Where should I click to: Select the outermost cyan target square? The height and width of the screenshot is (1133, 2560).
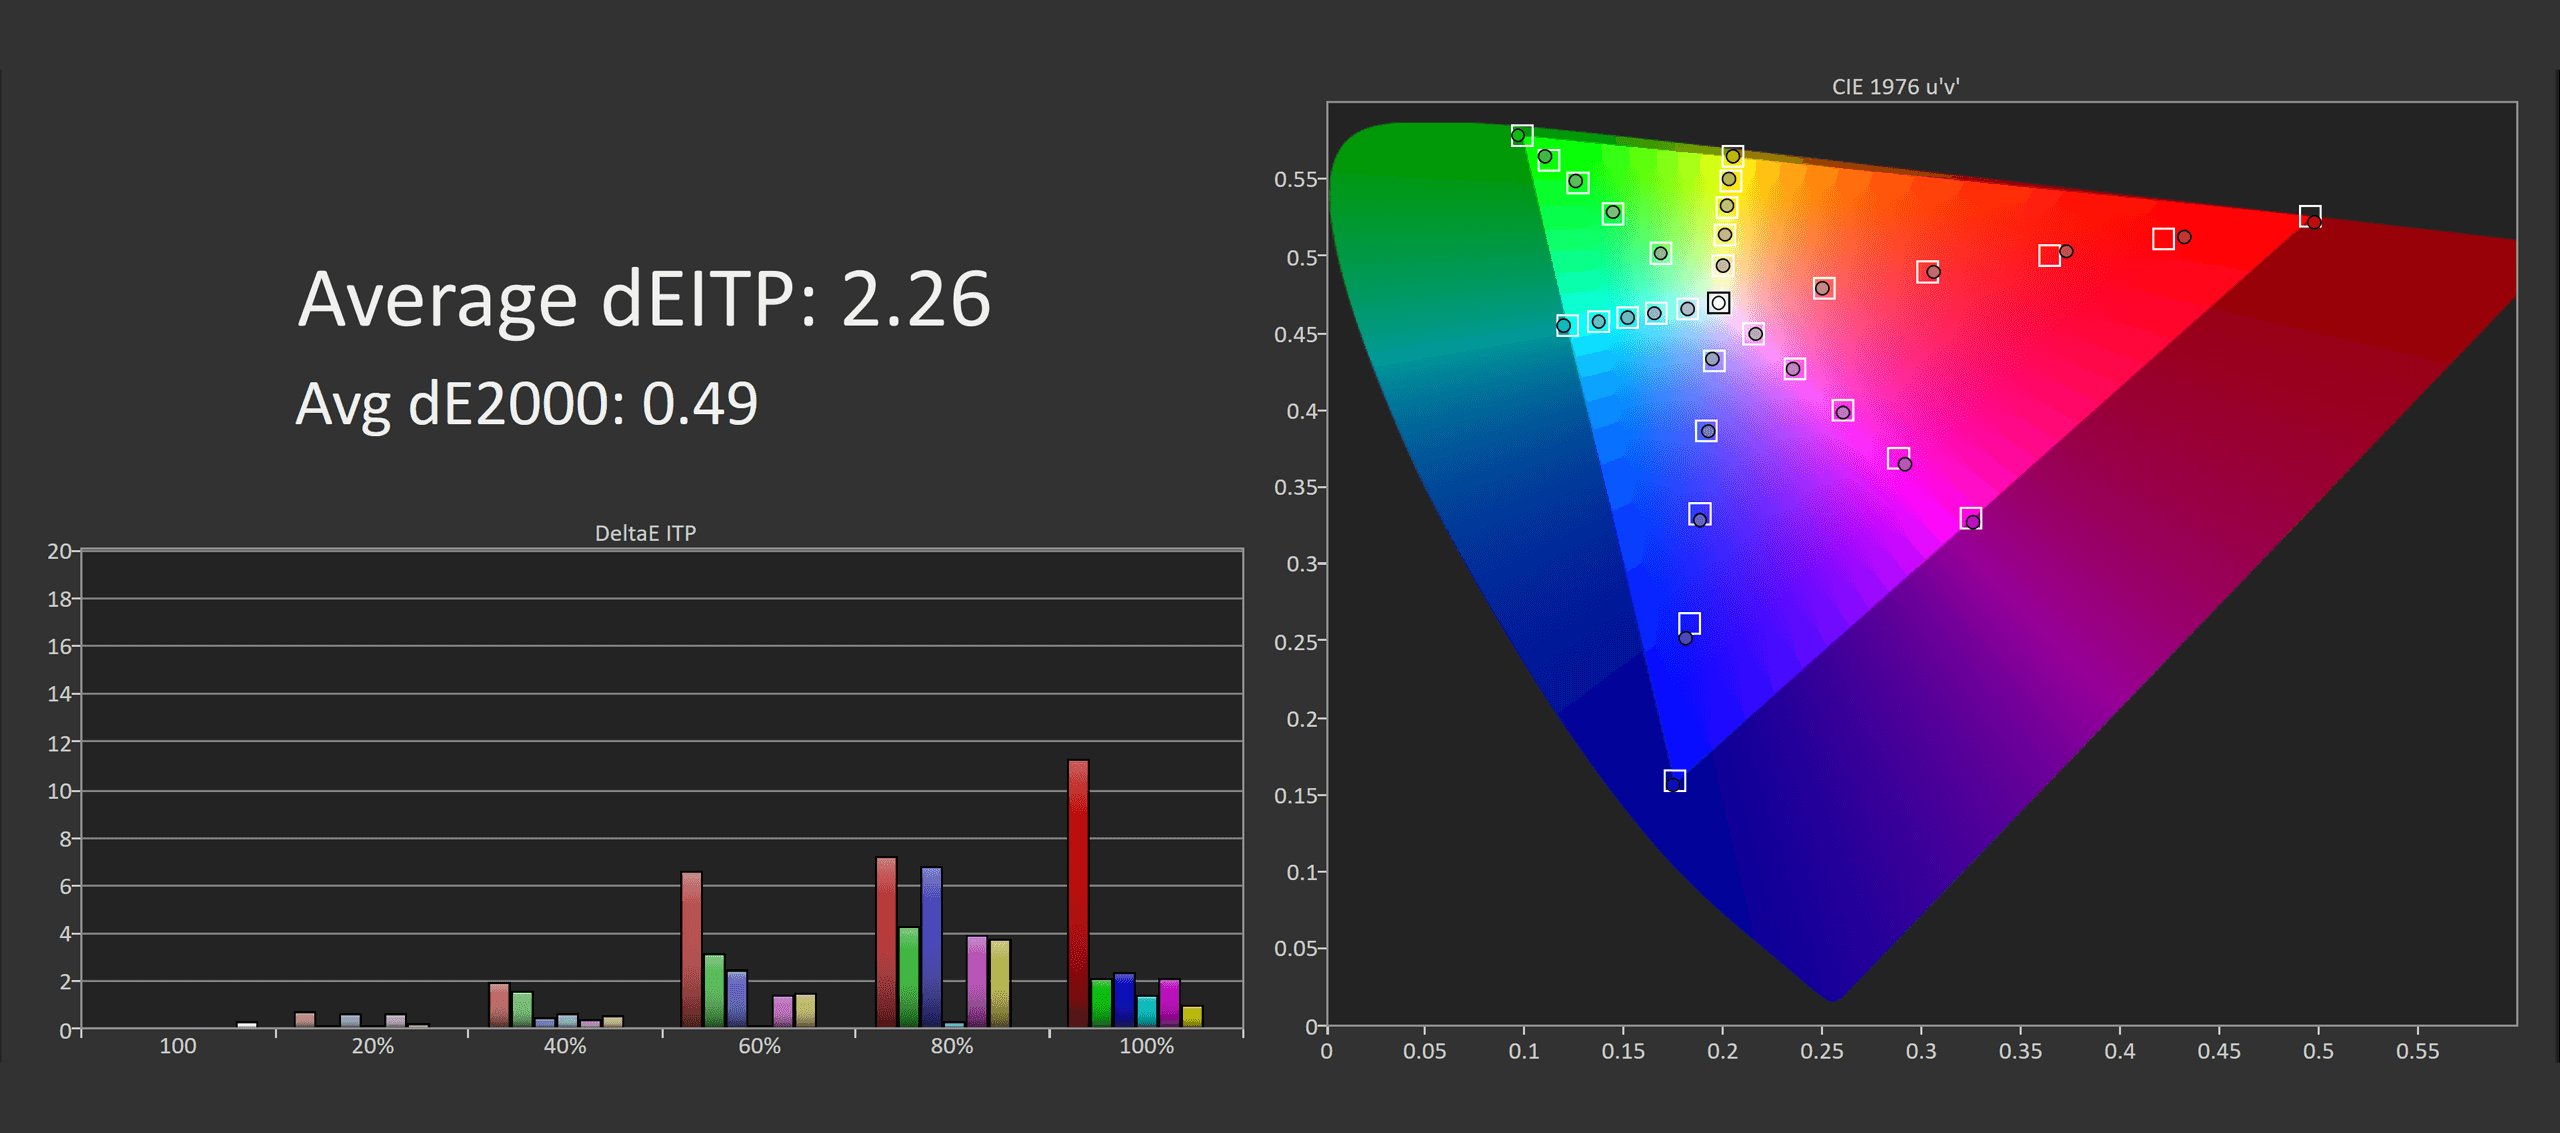1566,325
